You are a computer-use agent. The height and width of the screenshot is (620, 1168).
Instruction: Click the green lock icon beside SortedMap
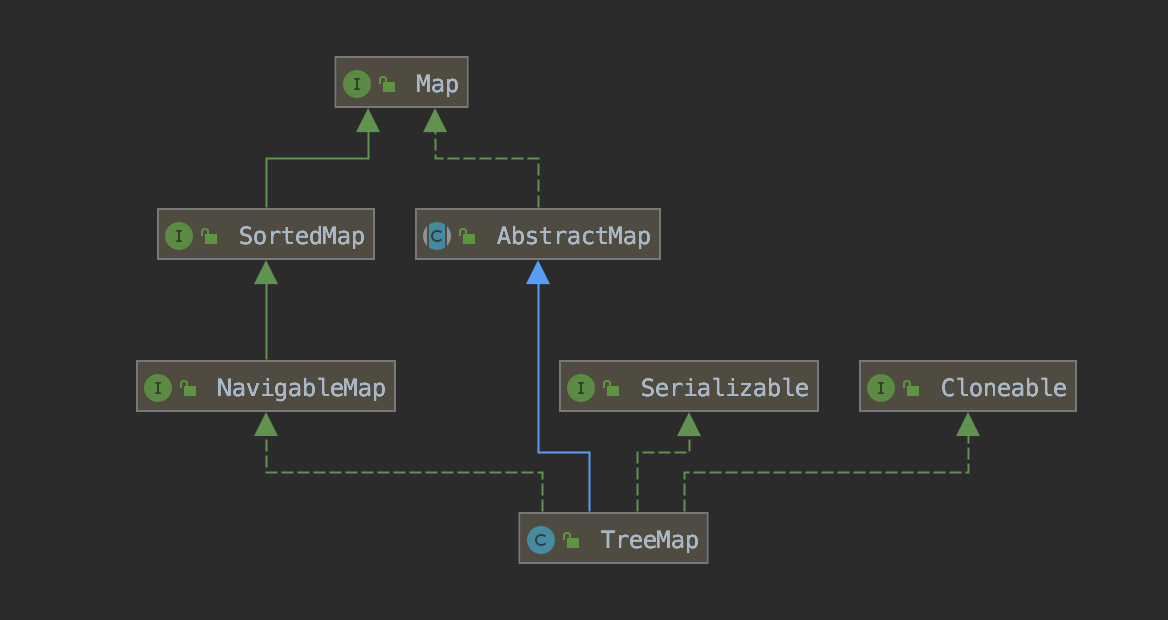(x=209, y=237)
